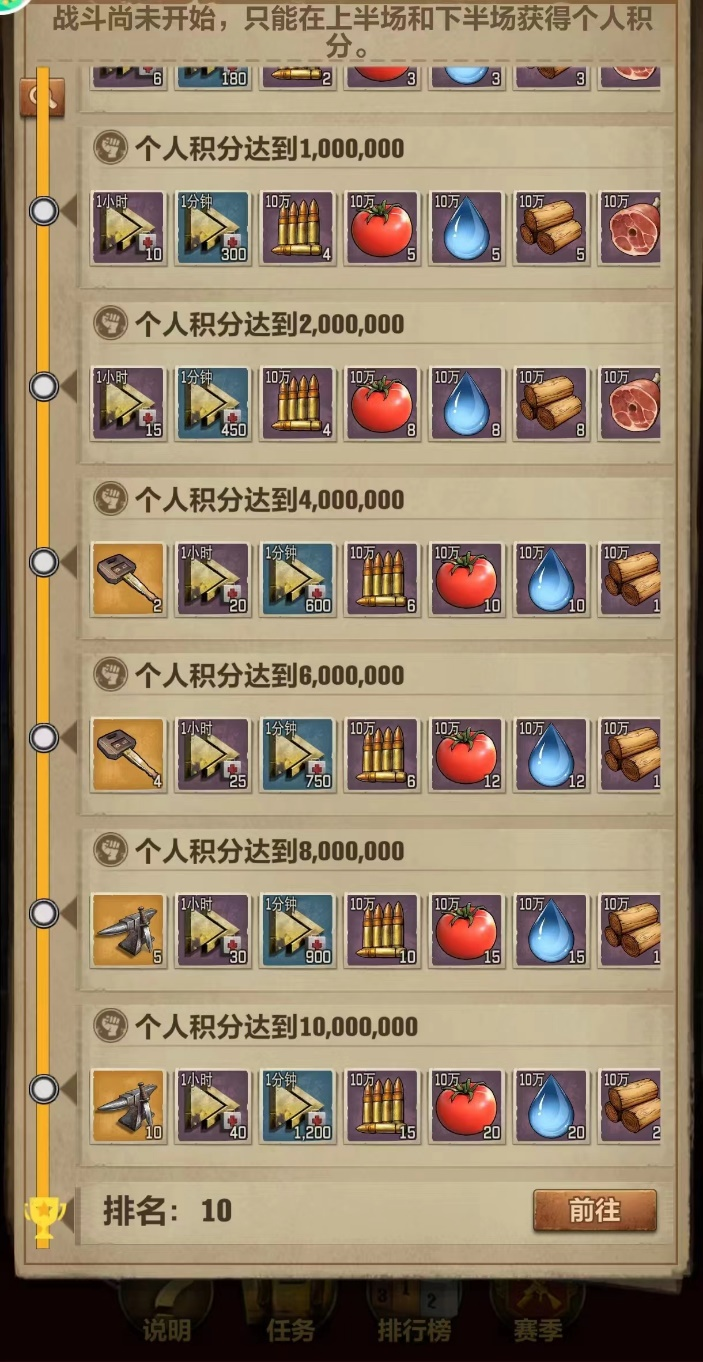Click the 1,000,000 milestone marker on progress bar

(43, 211)
